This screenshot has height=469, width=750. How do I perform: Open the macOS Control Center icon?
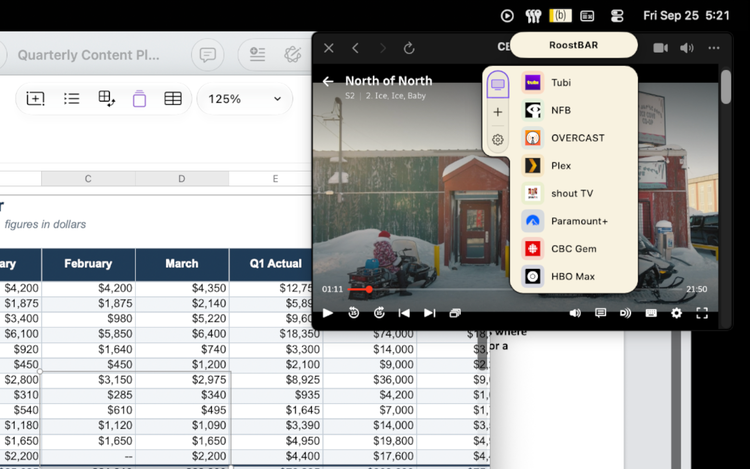tap(617, 16)
